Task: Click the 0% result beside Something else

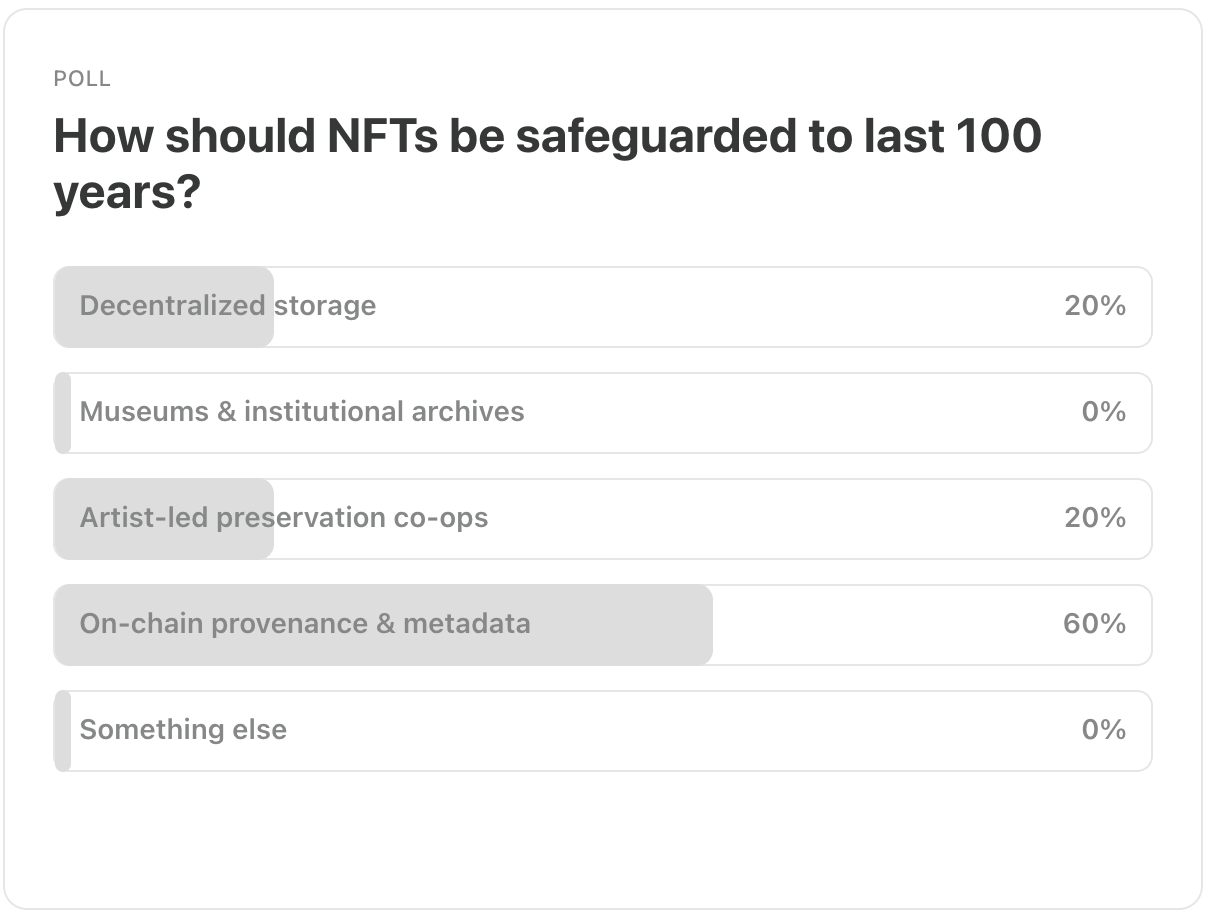Action: click(1103, 730)
